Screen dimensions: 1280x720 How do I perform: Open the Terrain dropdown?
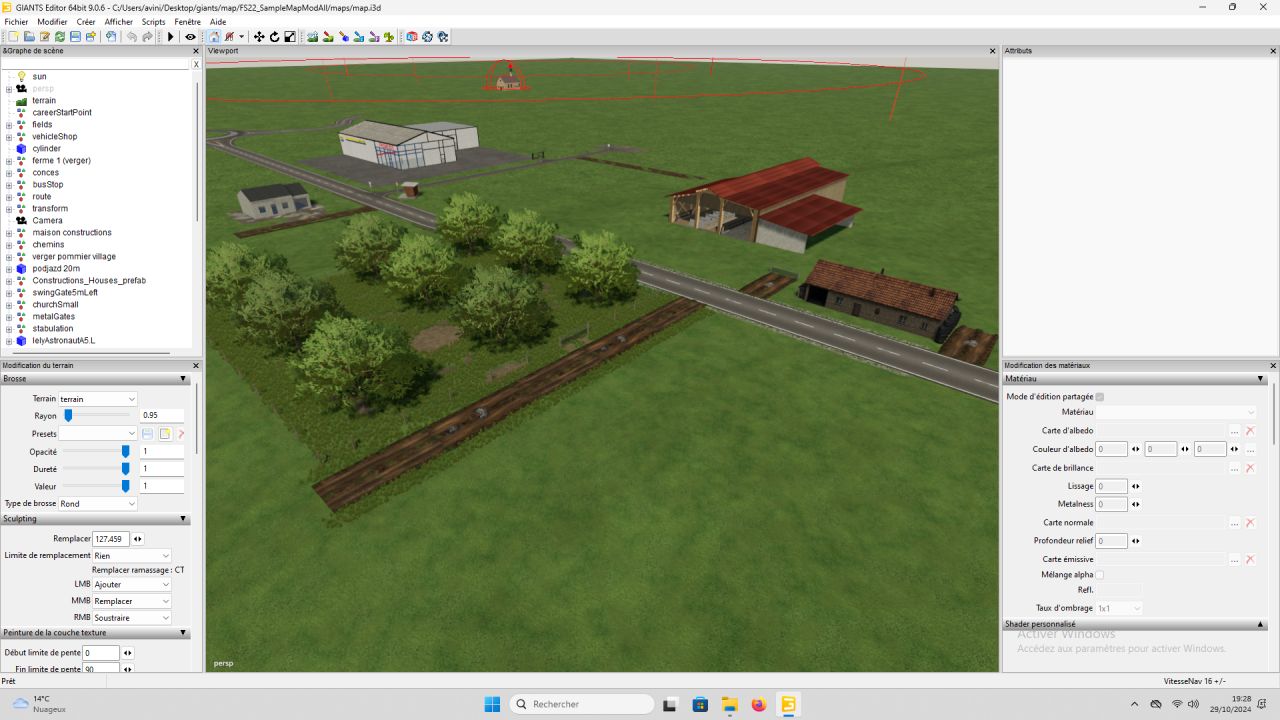tap(98, 399)
